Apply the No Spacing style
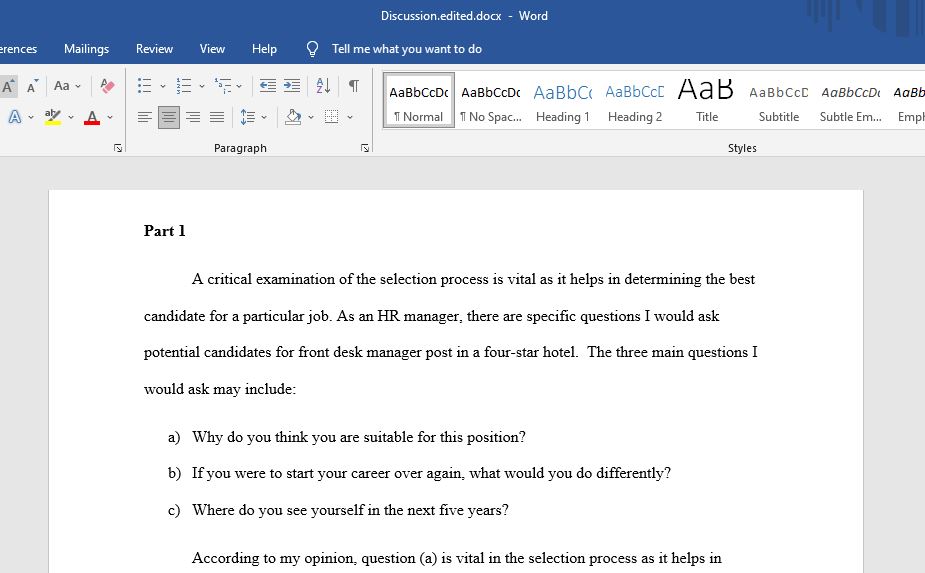Screen dimensions: 925x573 [491, 100]
